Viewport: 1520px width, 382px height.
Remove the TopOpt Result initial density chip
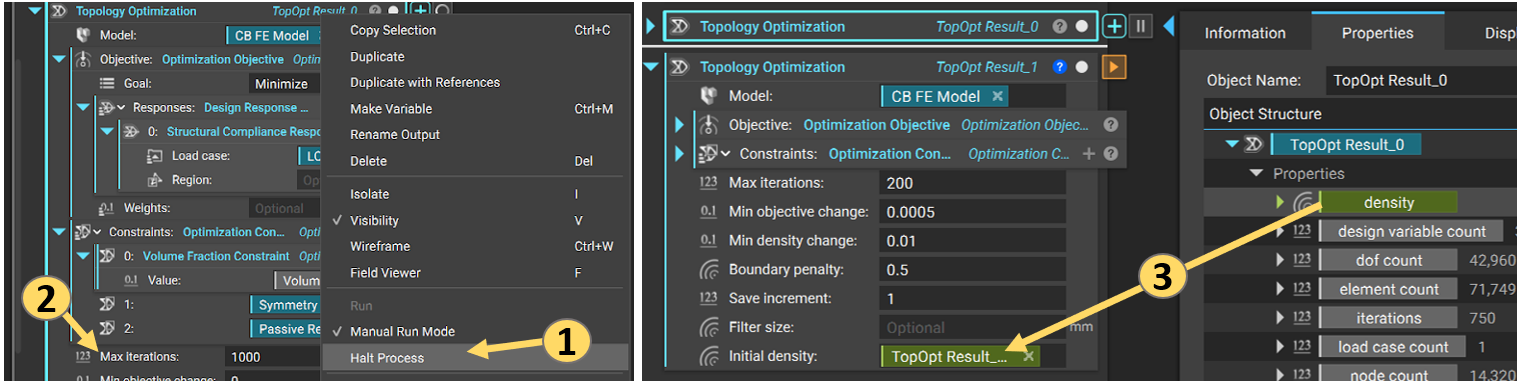(x=1029, y=356)
